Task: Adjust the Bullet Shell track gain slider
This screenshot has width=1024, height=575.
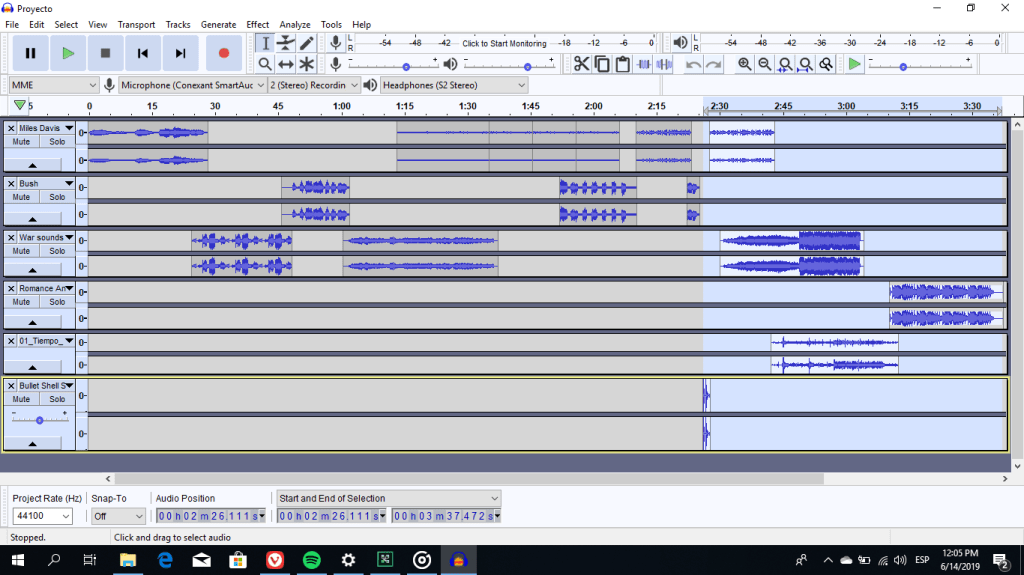Action: coord(39,420)
